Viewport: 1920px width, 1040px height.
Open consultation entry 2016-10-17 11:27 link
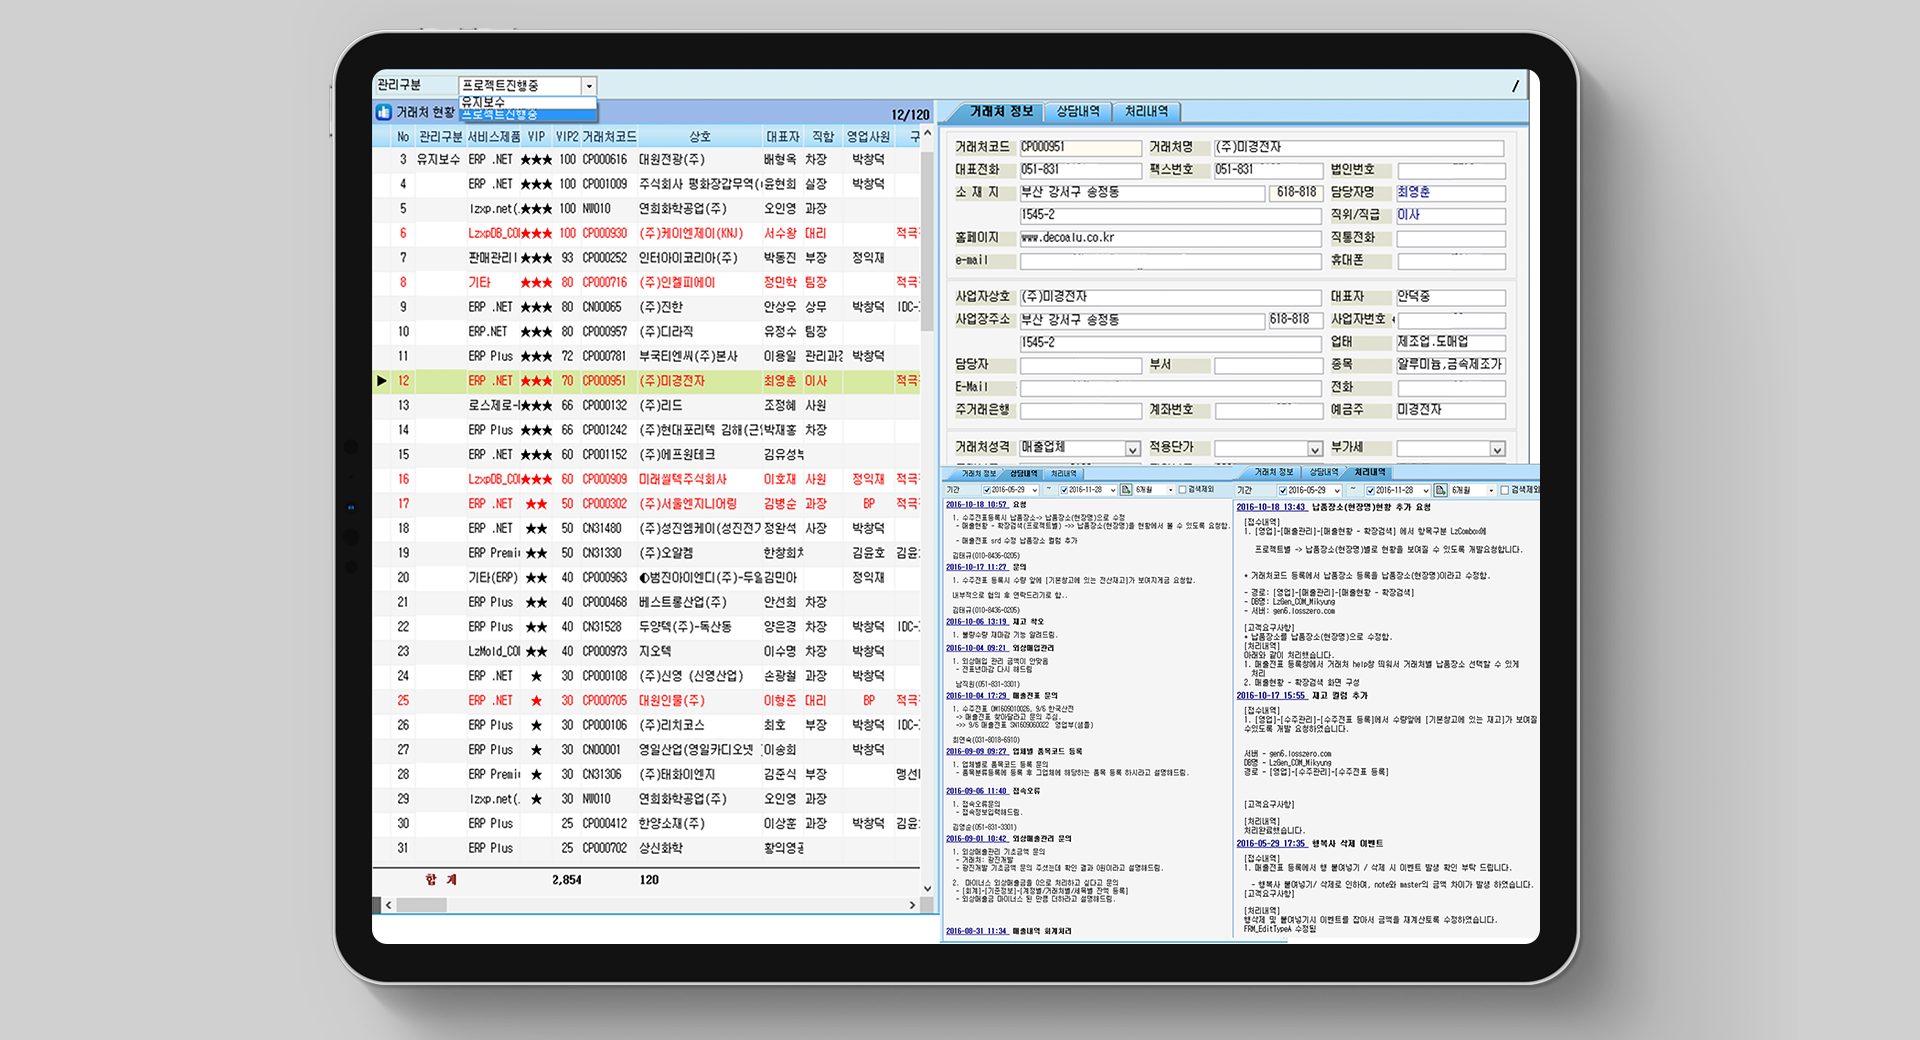(x=977, y=567)
